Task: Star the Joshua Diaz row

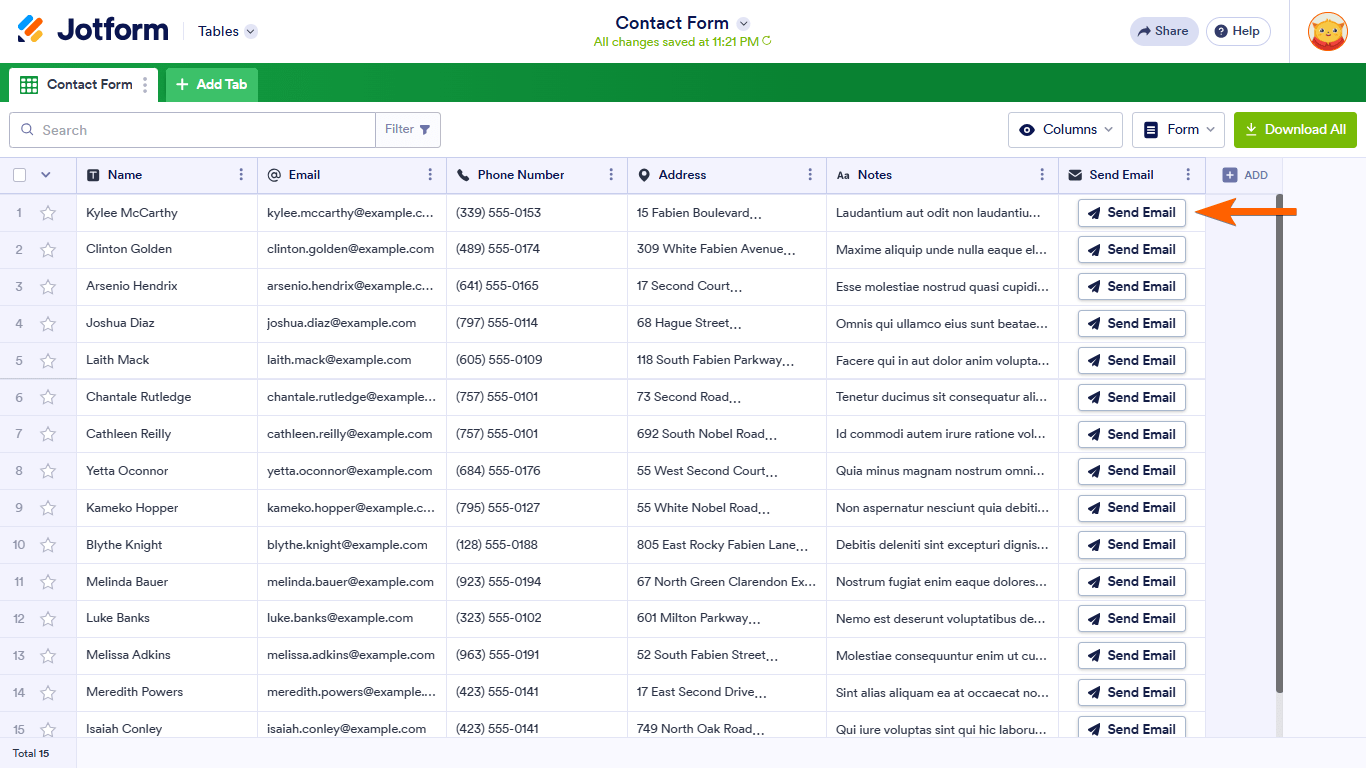Action: (48, 324)
